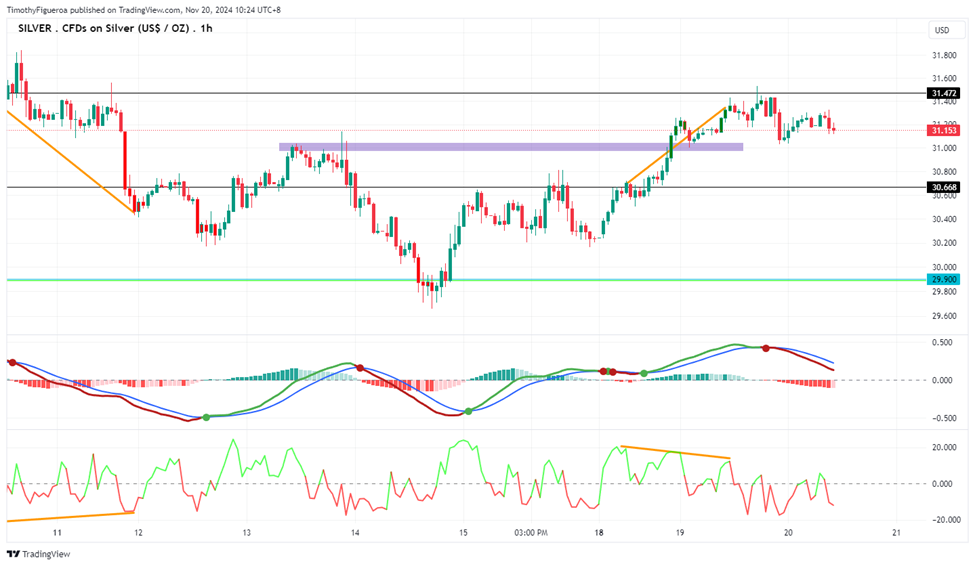Select date 21 on the time axis
Viewport: 975px width, 566px height.
point(896,532)
